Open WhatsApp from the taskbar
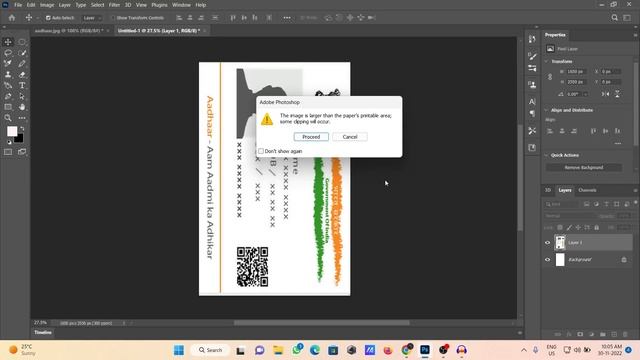Viewport: 640px width, 360px height. [297, 350]
